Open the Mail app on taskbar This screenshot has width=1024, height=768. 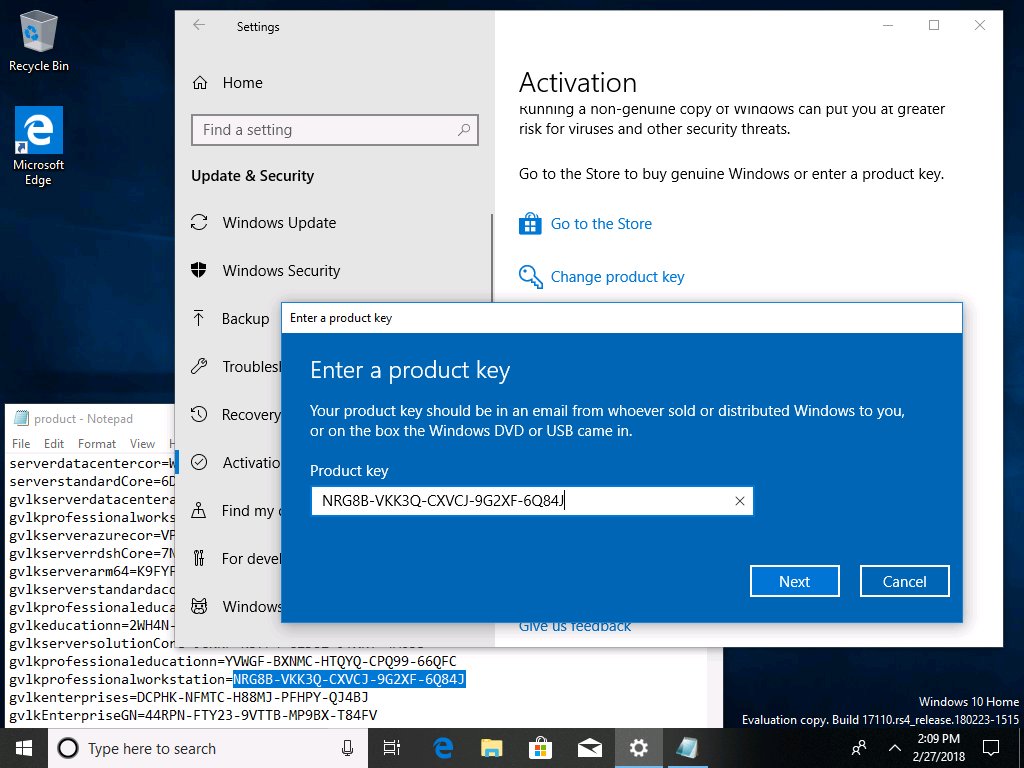[589, 748]
